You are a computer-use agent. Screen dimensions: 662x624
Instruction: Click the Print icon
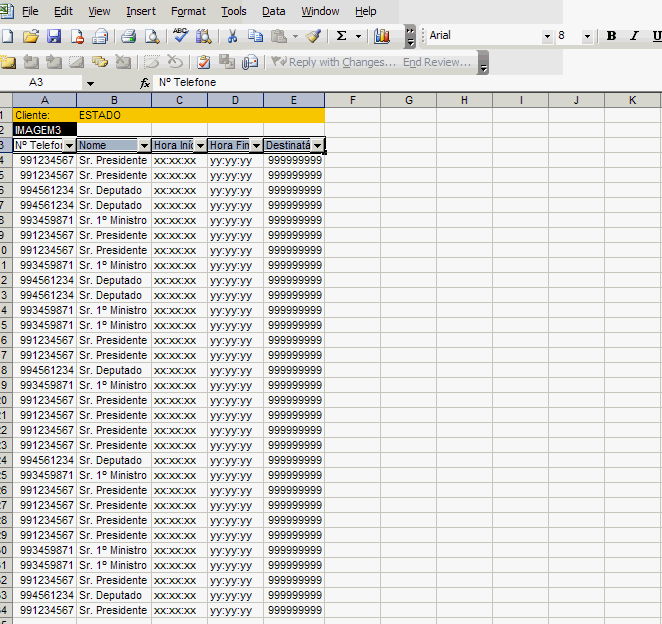tap(128, 36)
